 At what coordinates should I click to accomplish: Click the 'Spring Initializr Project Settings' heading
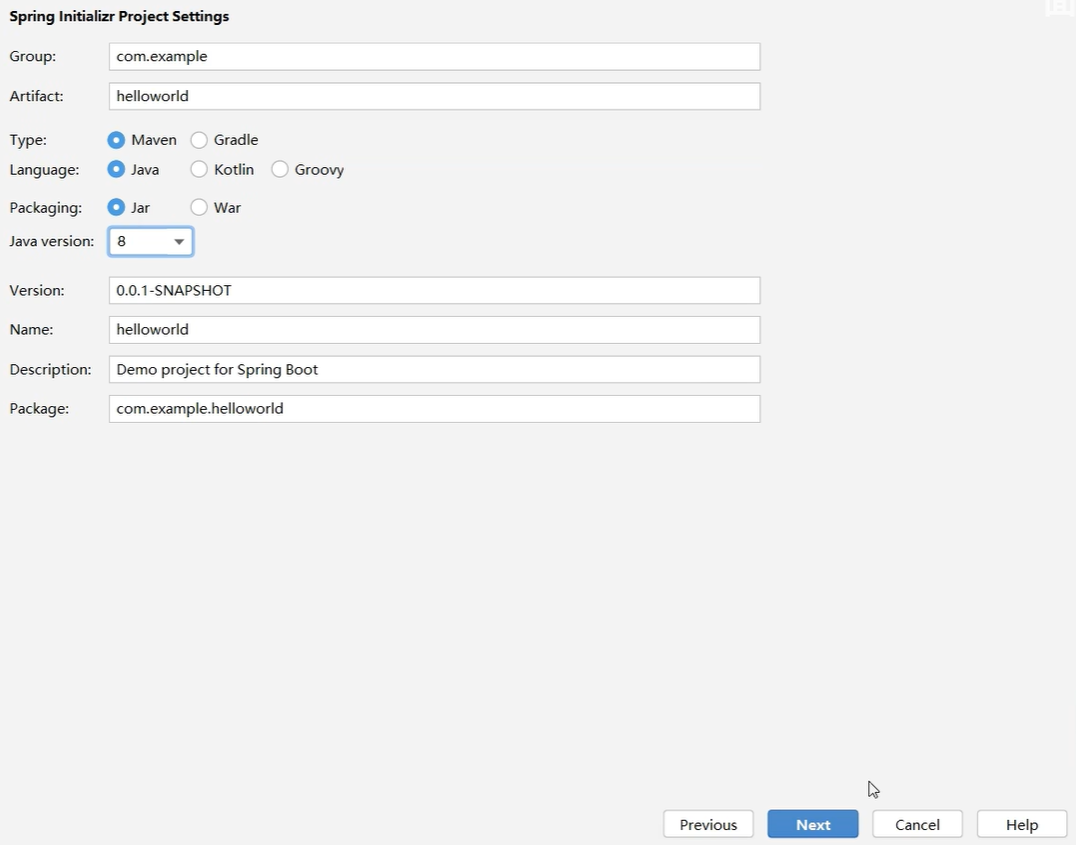pos(119,16)
